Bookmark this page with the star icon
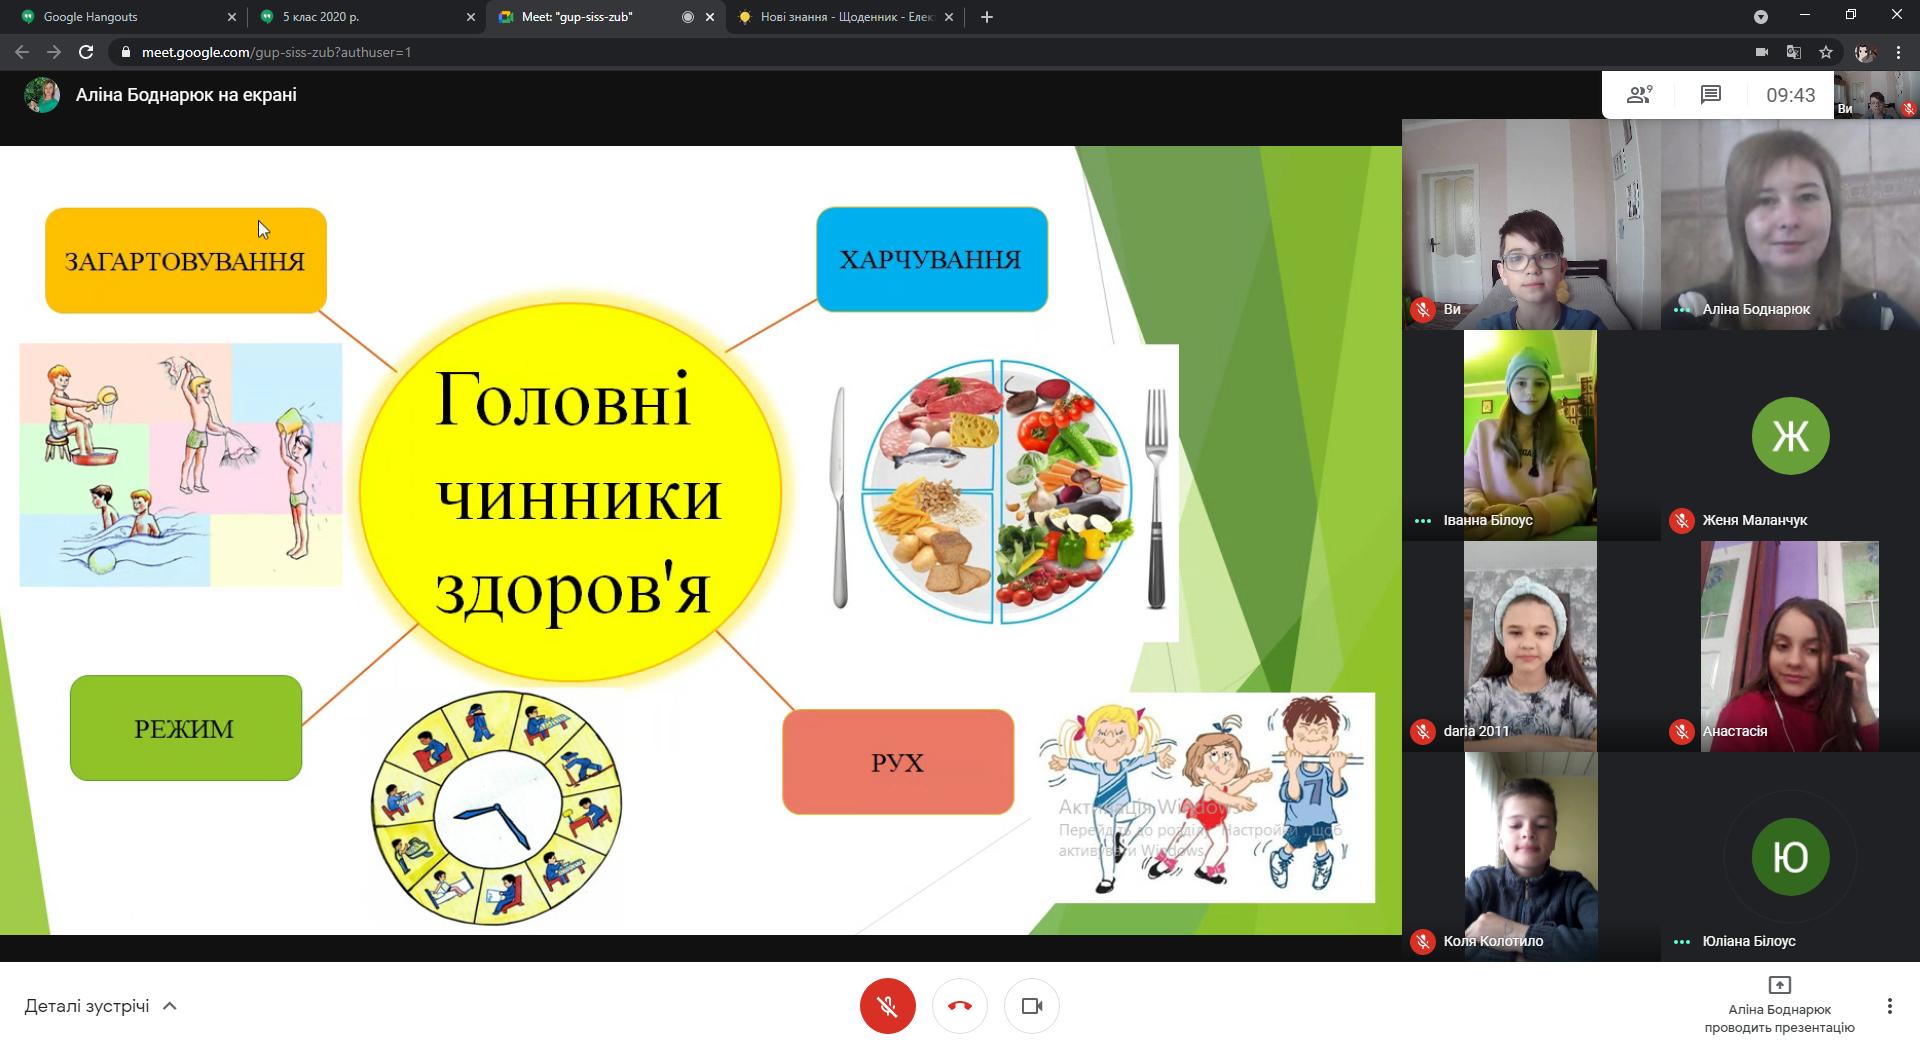 coord(1826,52)
